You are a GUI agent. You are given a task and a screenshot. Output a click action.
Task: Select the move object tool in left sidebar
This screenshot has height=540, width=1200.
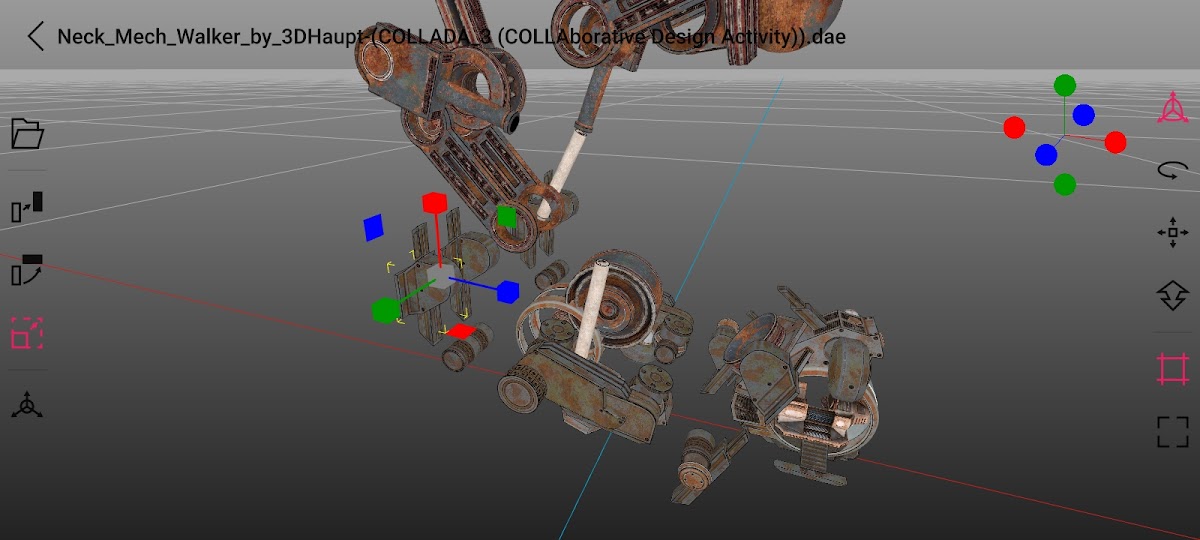[x=27, y=206]
